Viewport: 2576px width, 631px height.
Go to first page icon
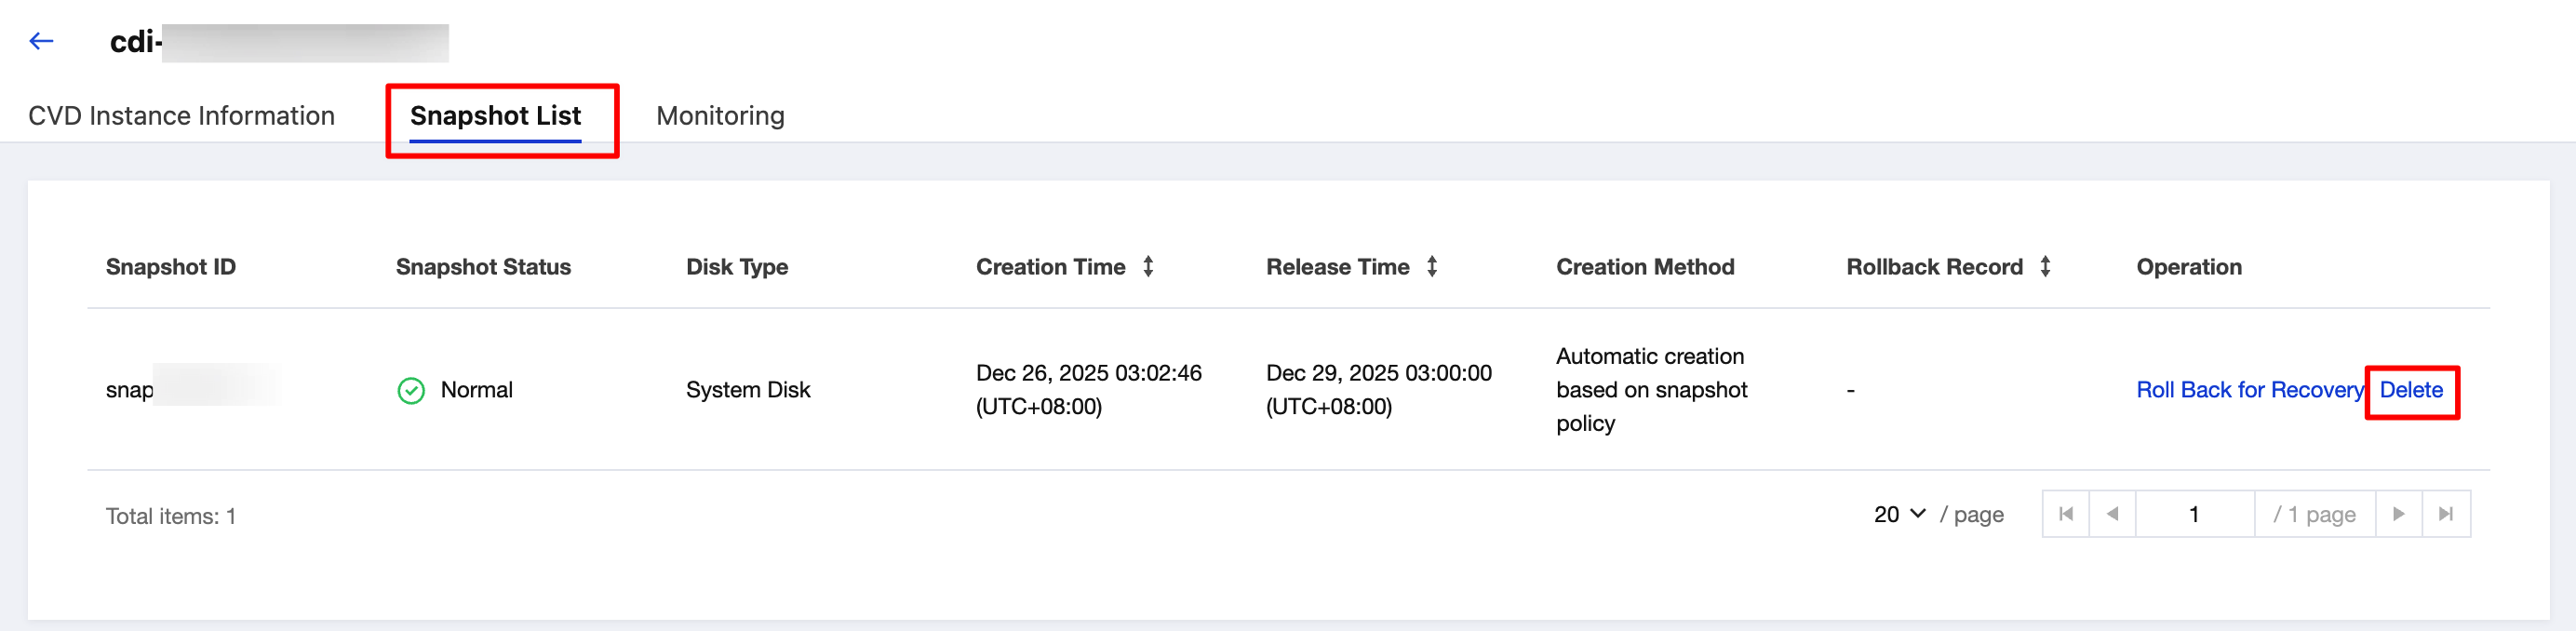(x=2065, y=514)
